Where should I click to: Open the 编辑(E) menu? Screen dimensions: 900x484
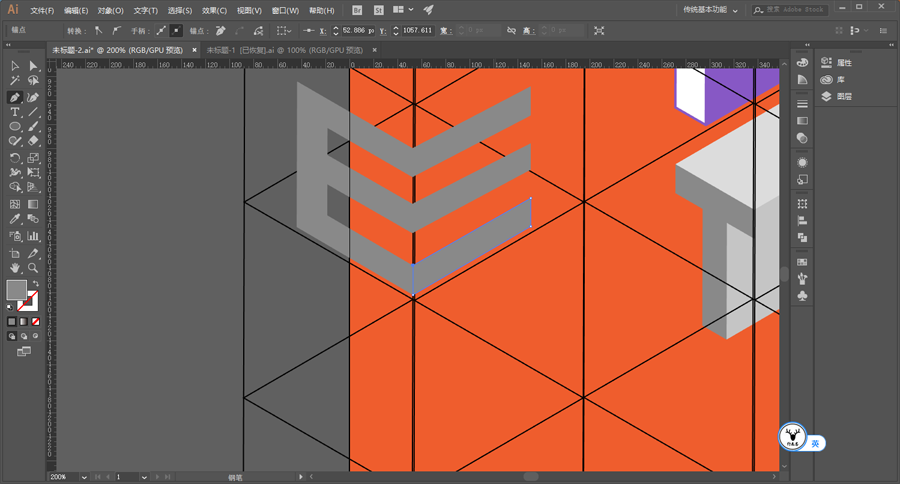click(76, 10)
